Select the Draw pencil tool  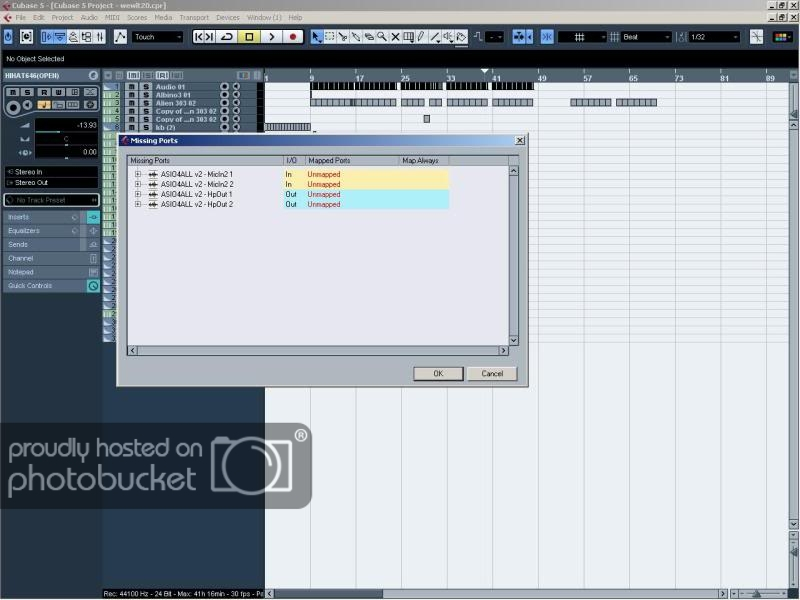[x=421, y=37]
